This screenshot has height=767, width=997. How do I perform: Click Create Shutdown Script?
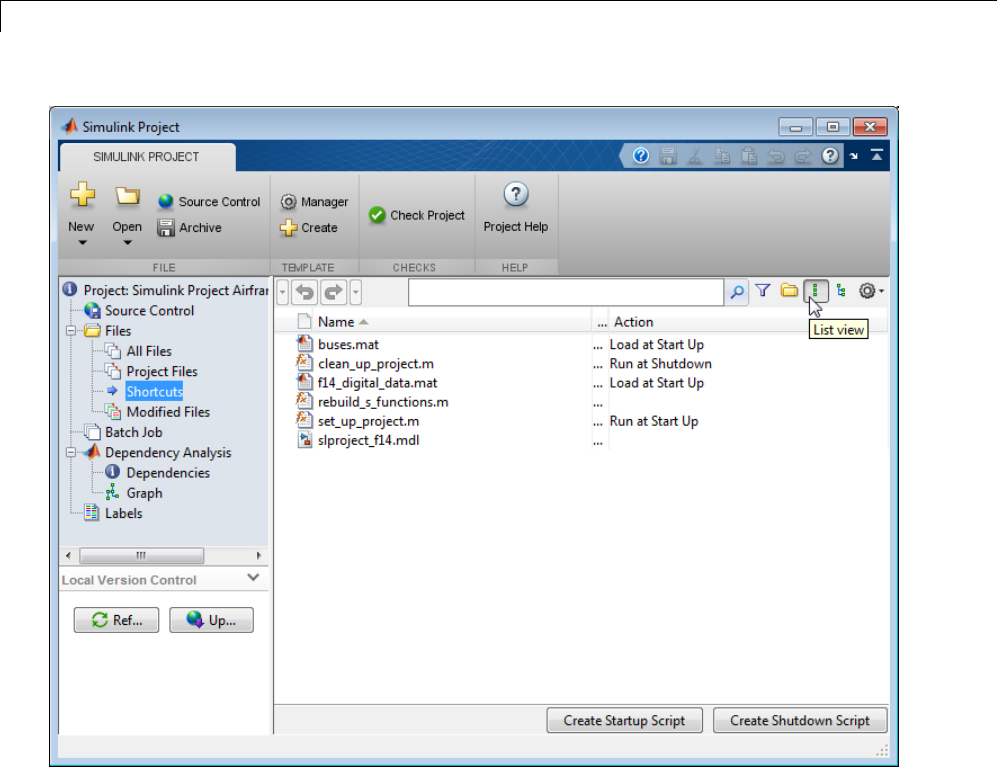[x=800, y=721]
